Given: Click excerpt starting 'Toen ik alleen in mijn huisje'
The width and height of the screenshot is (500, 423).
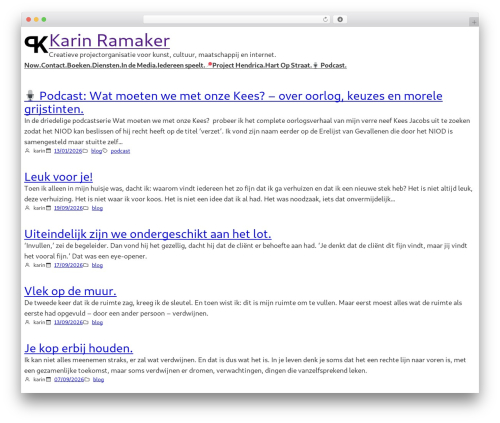Looking at the screenshot, I should pos(248,194).
